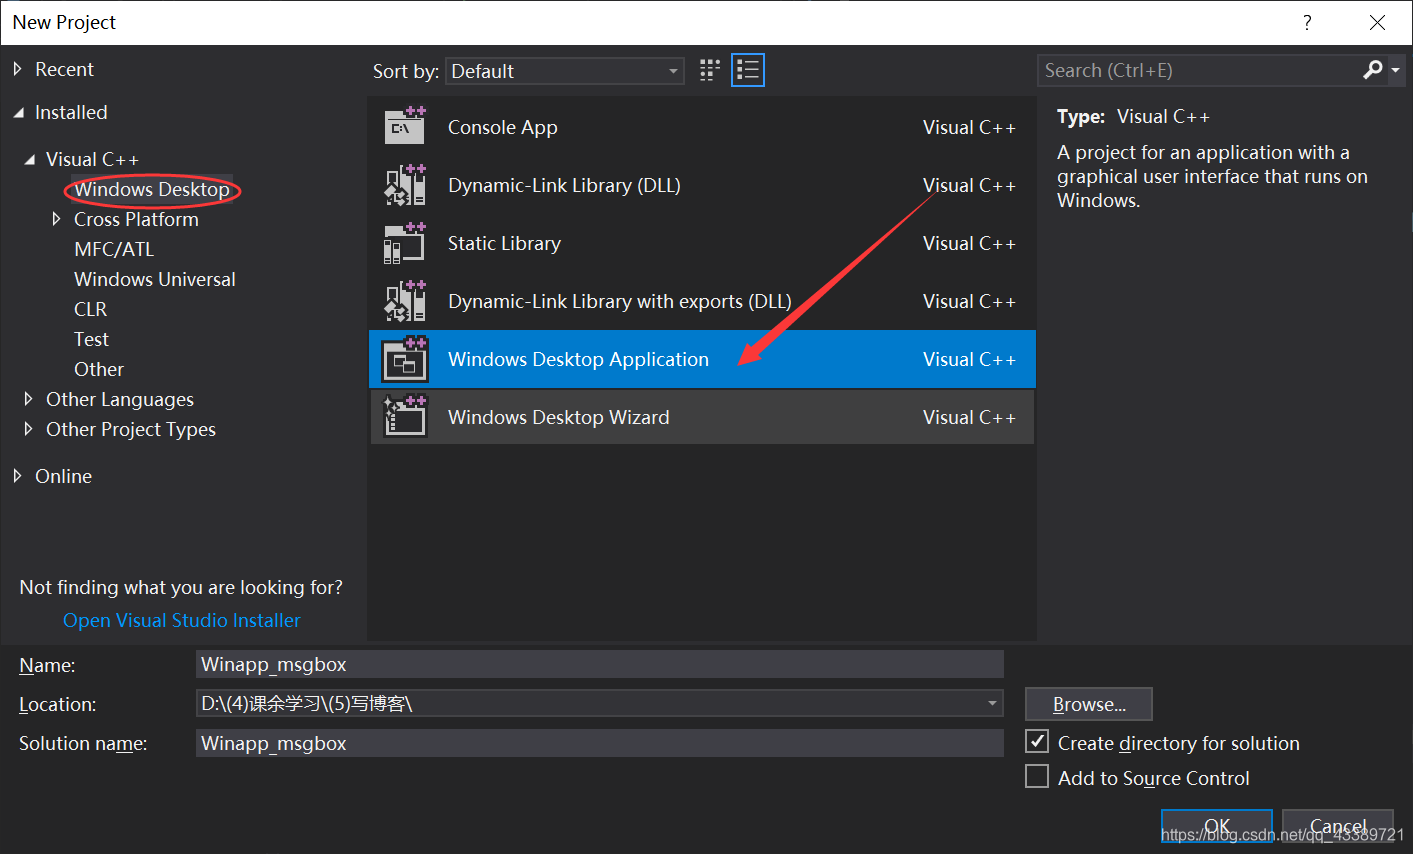Click the Static Library template icon

[x=405, y=243]
